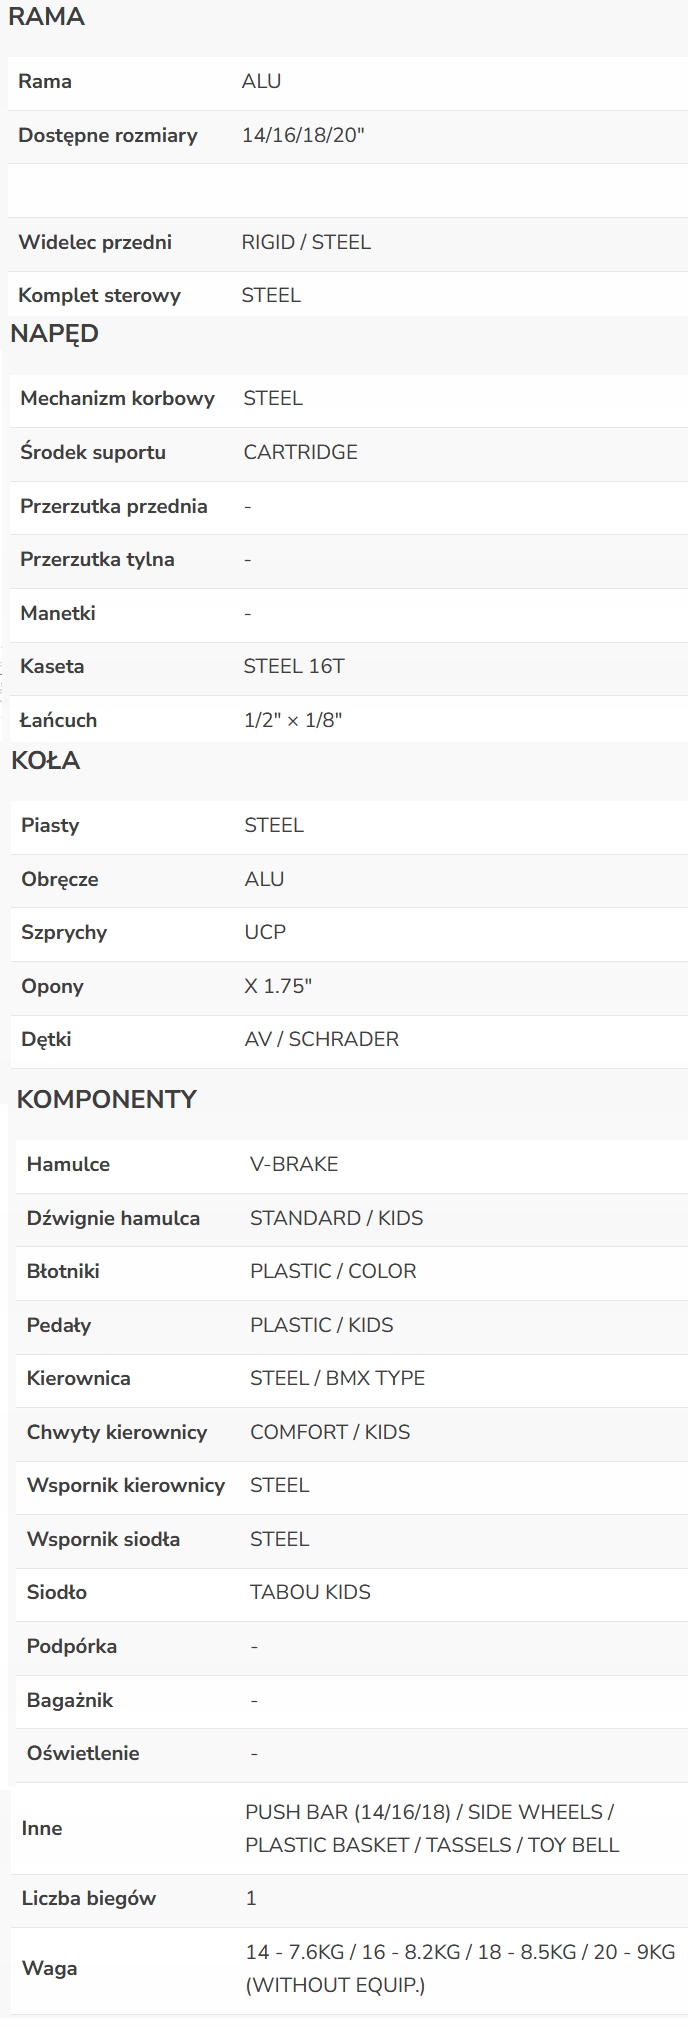688x2028 pixels.
Task: Select the Łańcuch row label
Action: pos(58,721)
